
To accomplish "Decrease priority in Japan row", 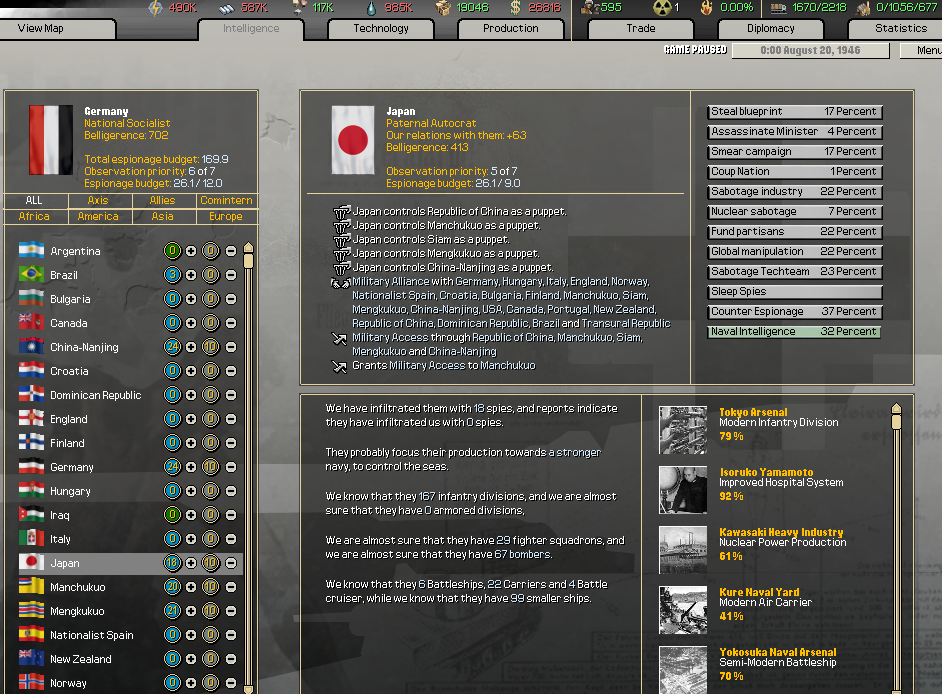I will 231,563.
